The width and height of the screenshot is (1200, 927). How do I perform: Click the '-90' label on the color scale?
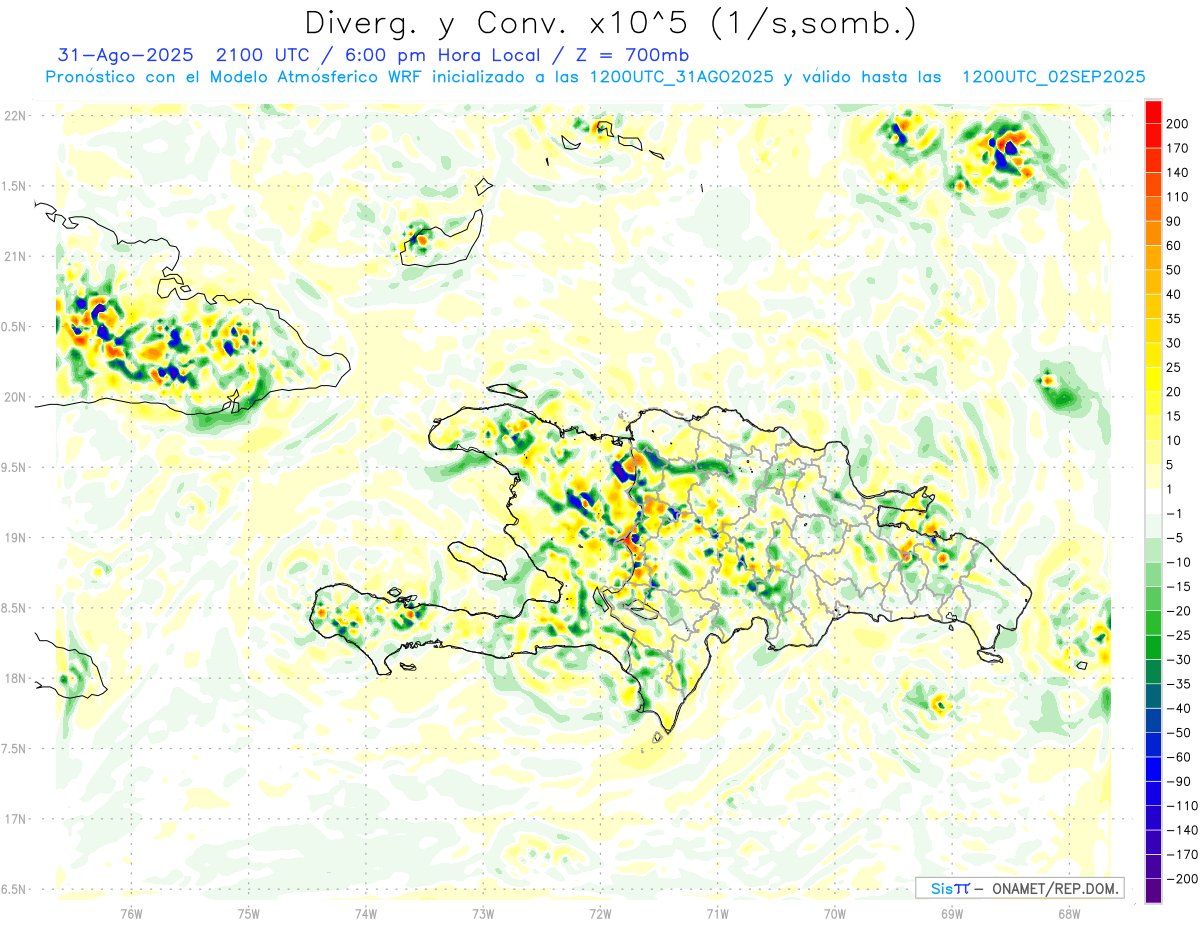point(1178,781)
